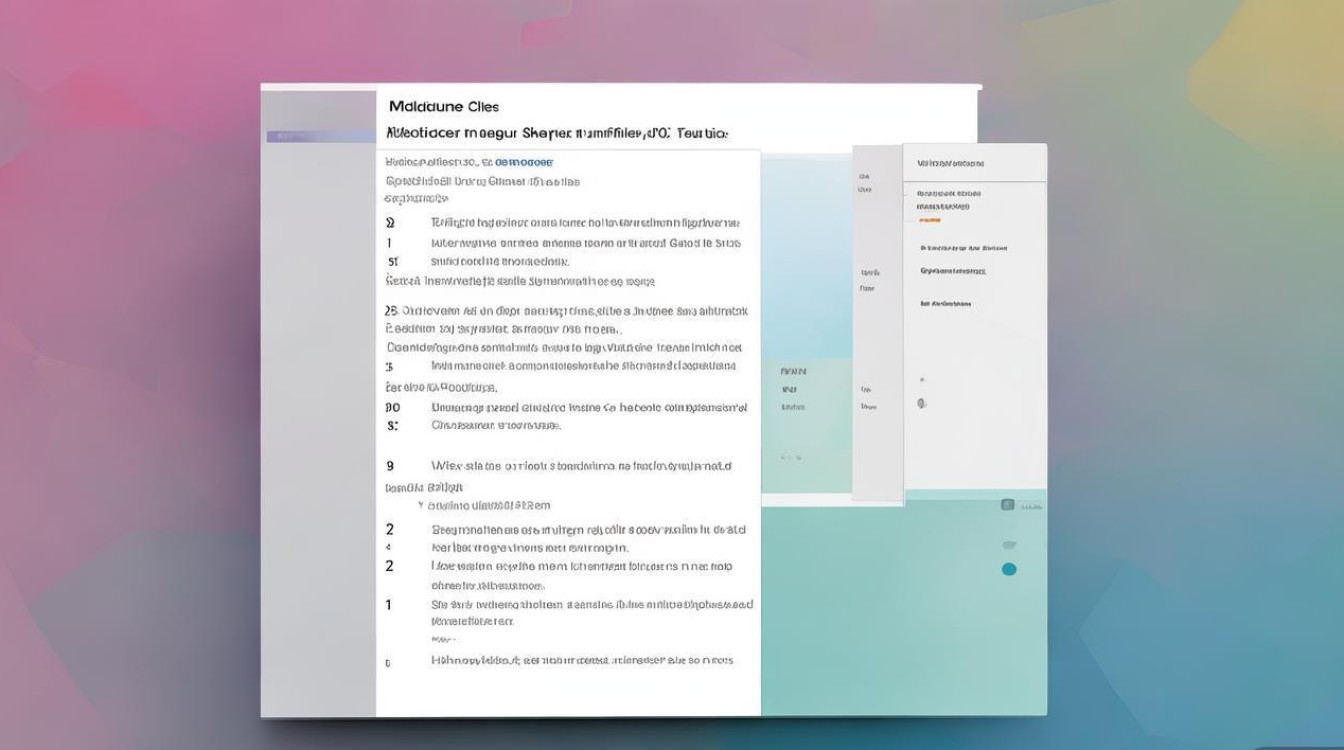Click the first entry below the orange text

tap(963, 247)
